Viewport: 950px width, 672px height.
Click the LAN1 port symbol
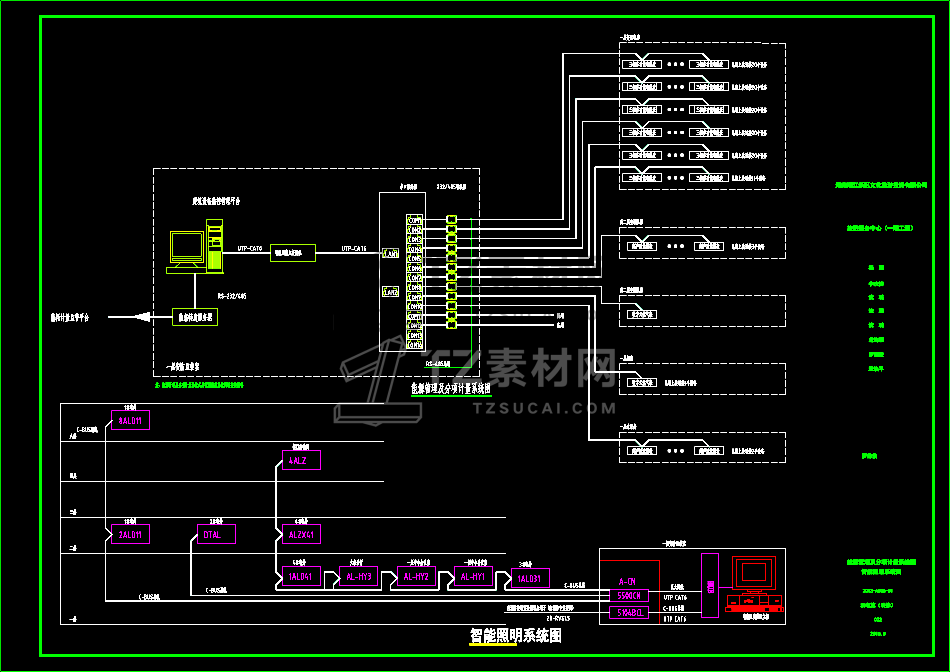coord(391,253)
